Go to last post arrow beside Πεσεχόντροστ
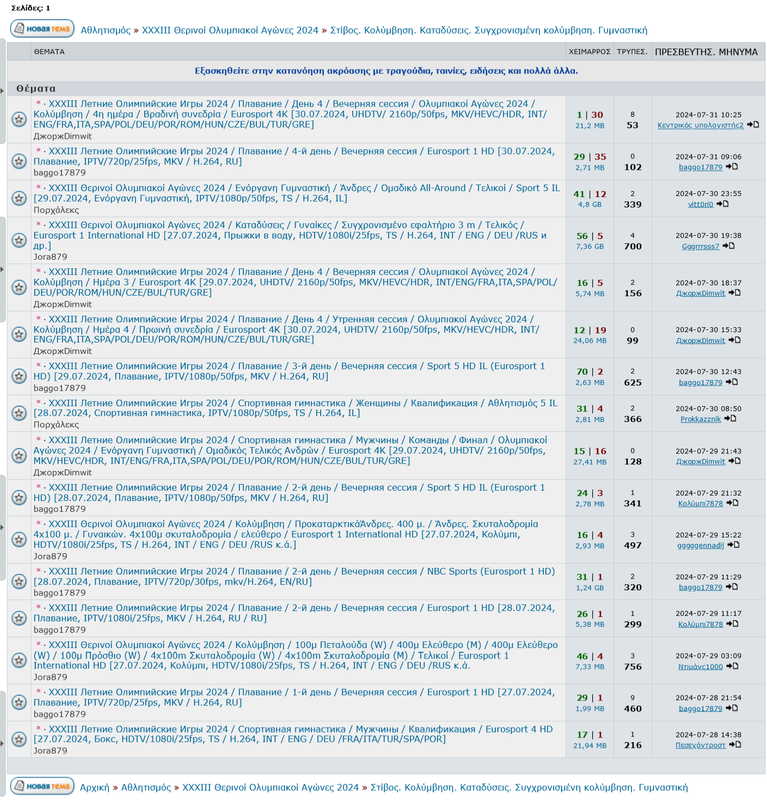767x800 pixels. (x=735, y=744)
